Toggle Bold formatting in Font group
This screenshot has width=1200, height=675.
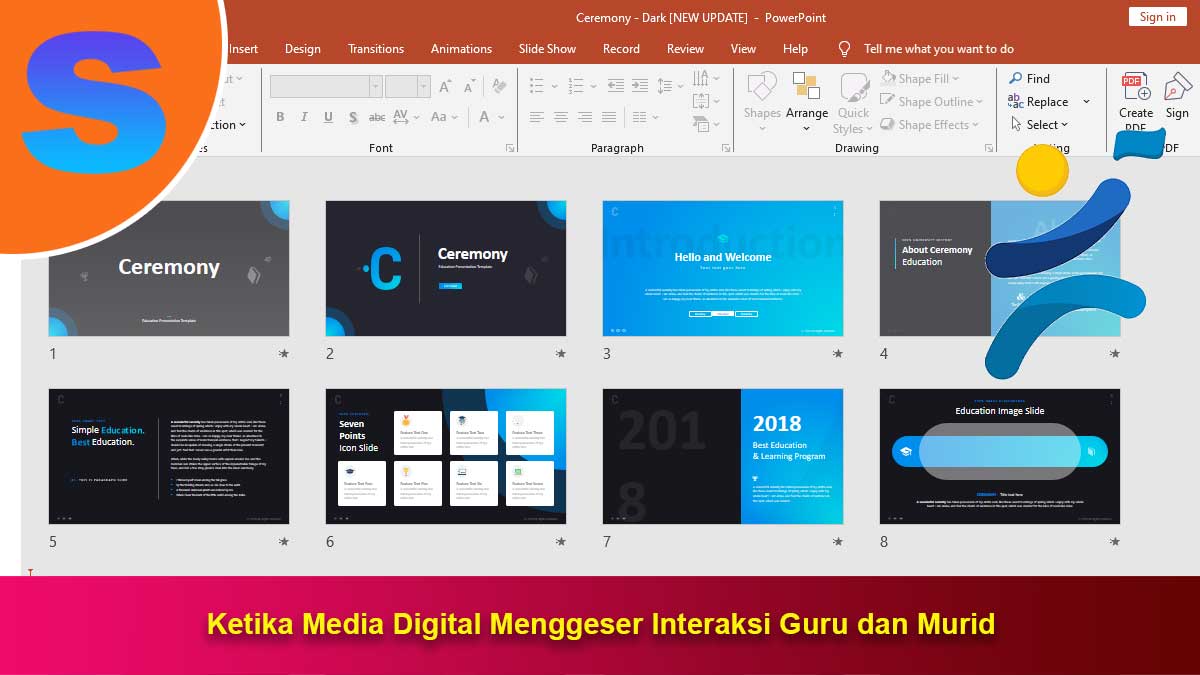point(280,117)
